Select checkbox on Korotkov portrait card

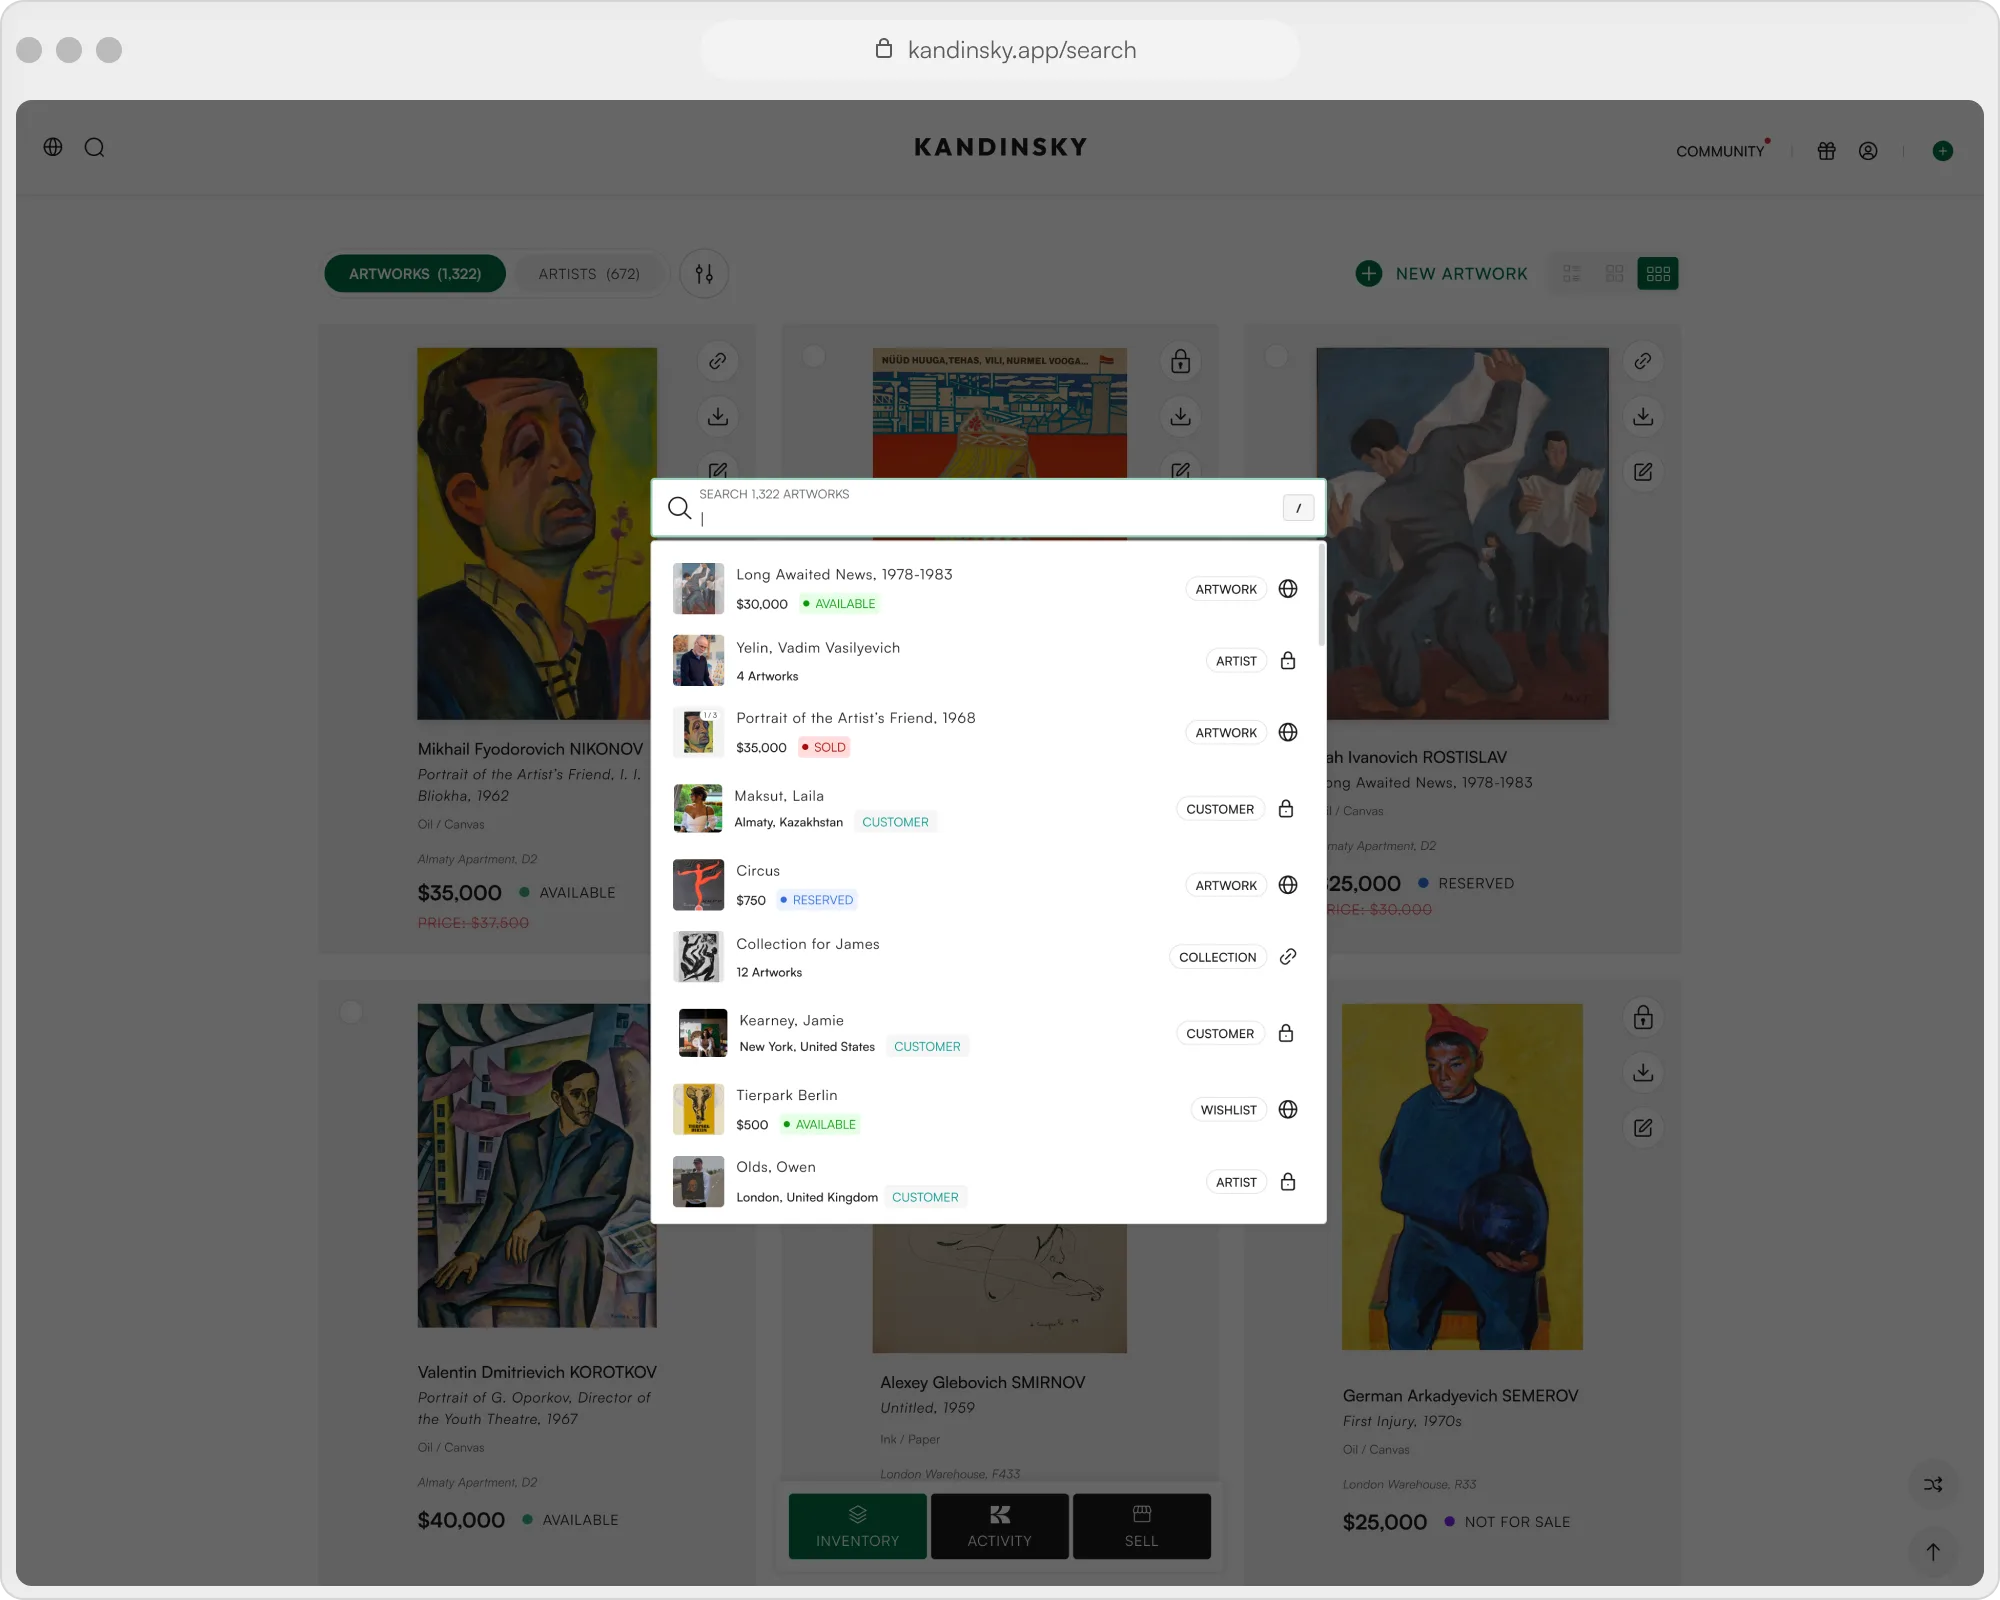tap(351, 1012)
